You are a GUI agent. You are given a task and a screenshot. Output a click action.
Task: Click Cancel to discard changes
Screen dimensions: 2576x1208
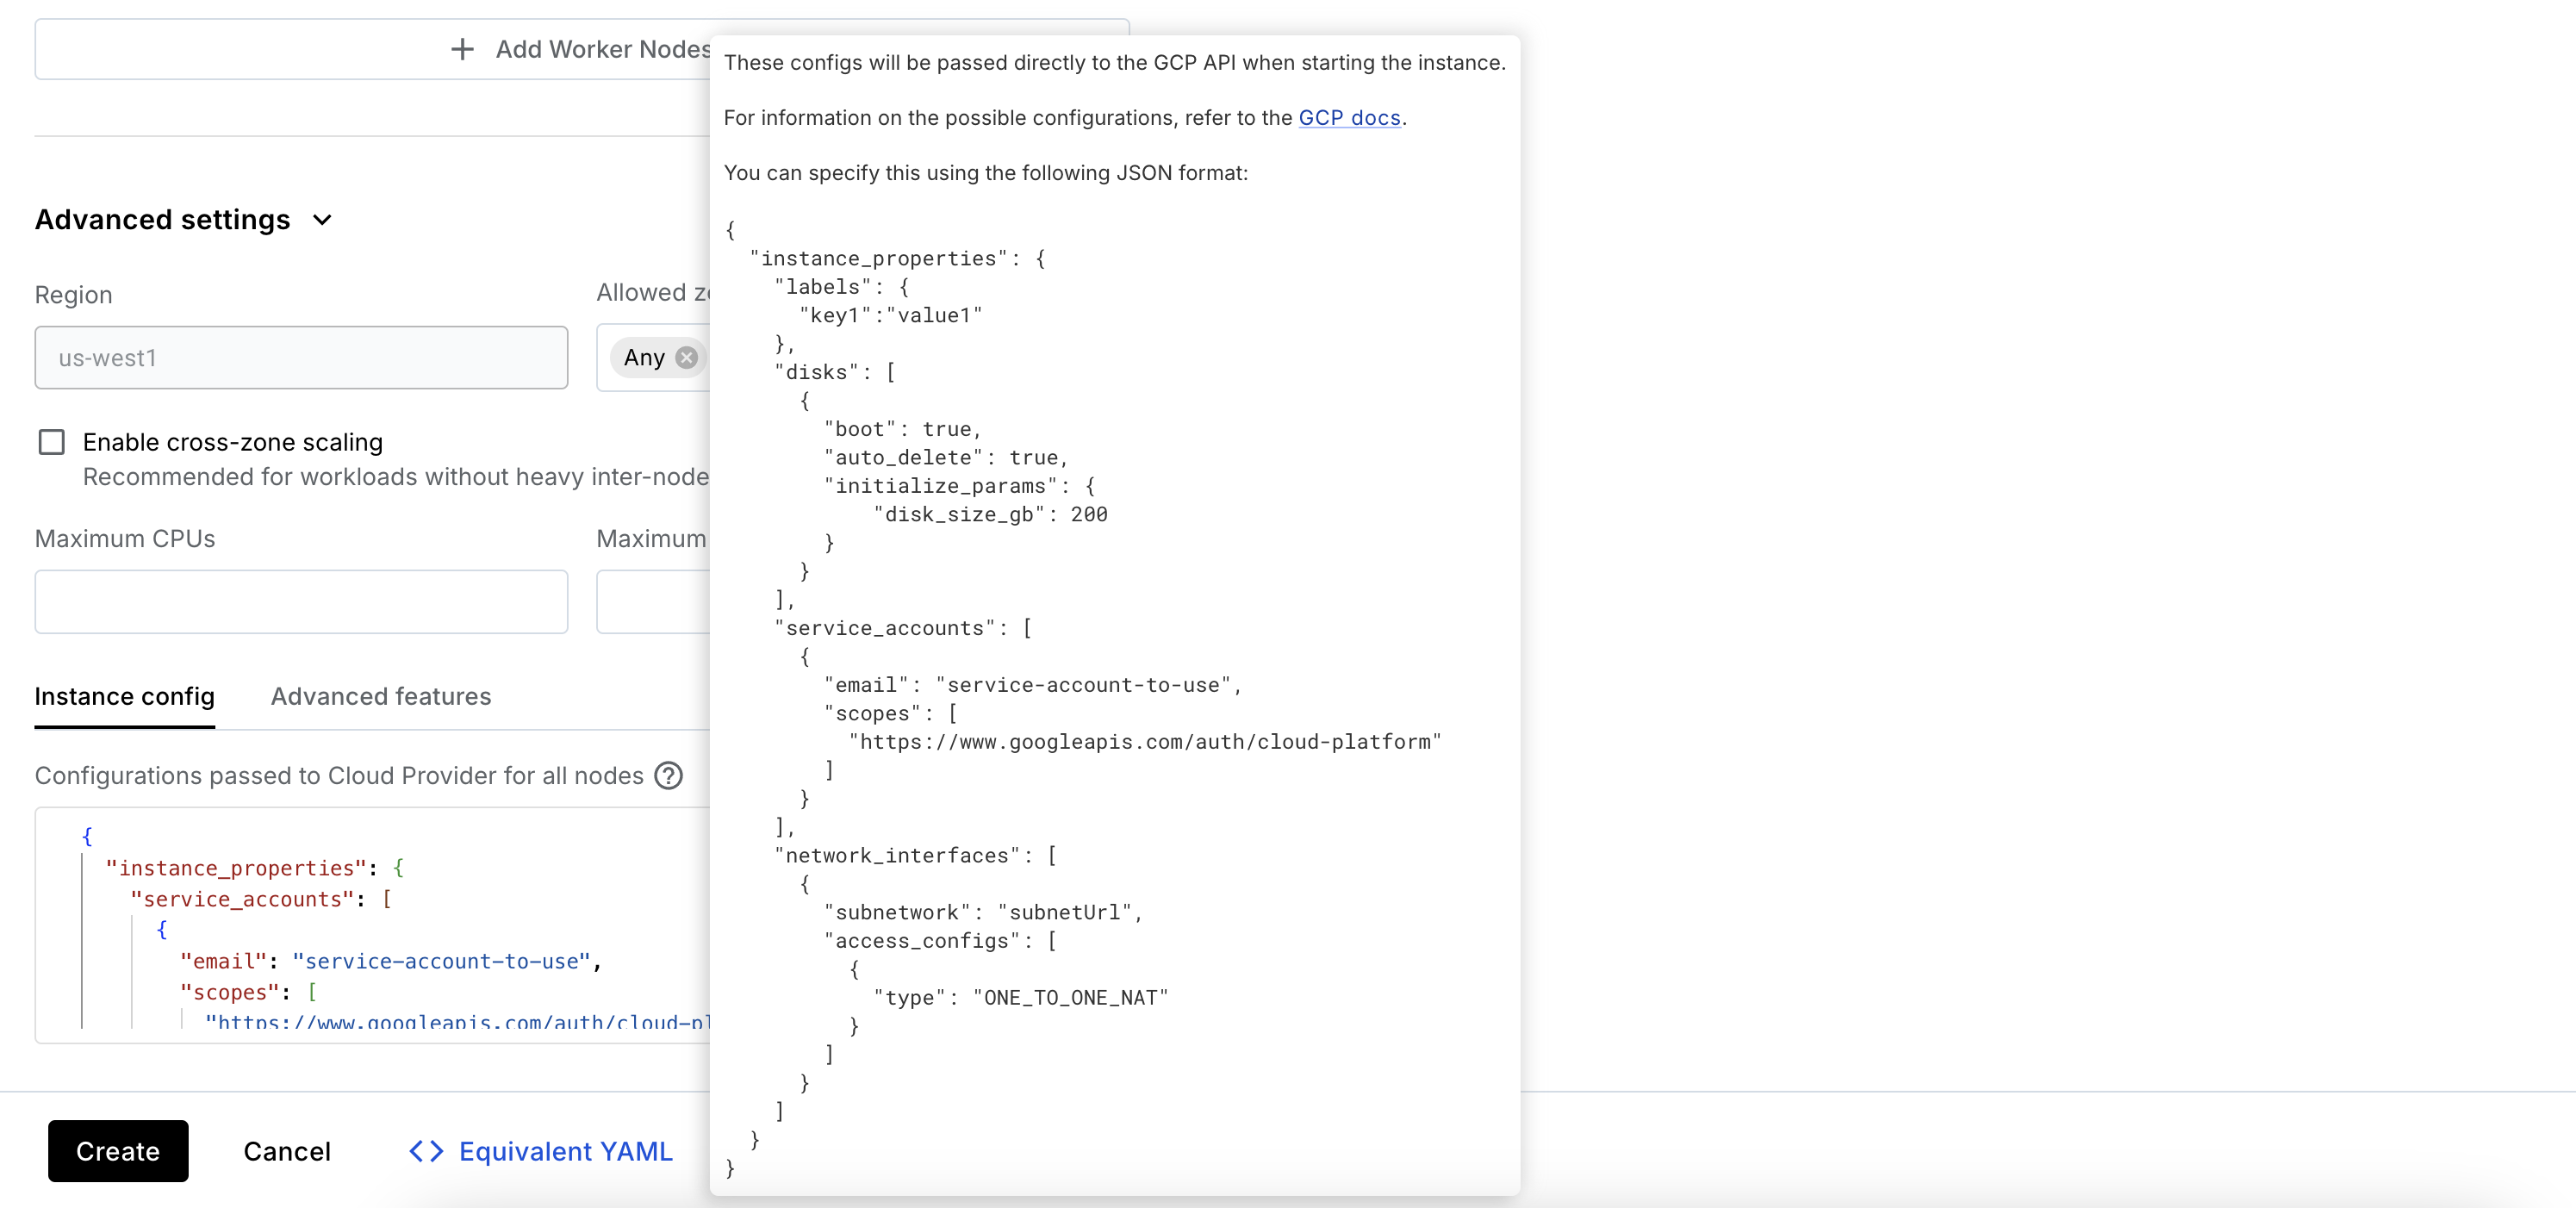[286, 1150]
